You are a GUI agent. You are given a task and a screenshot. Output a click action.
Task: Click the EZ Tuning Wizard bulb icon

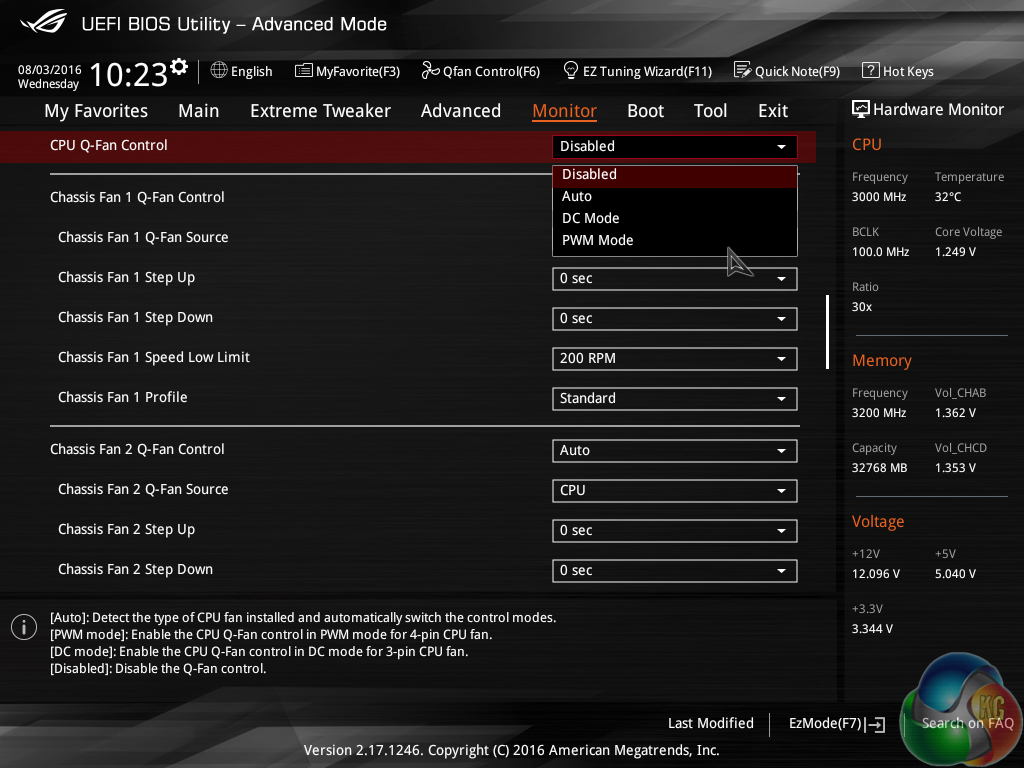pyautogui.click(x=571, y=70)
